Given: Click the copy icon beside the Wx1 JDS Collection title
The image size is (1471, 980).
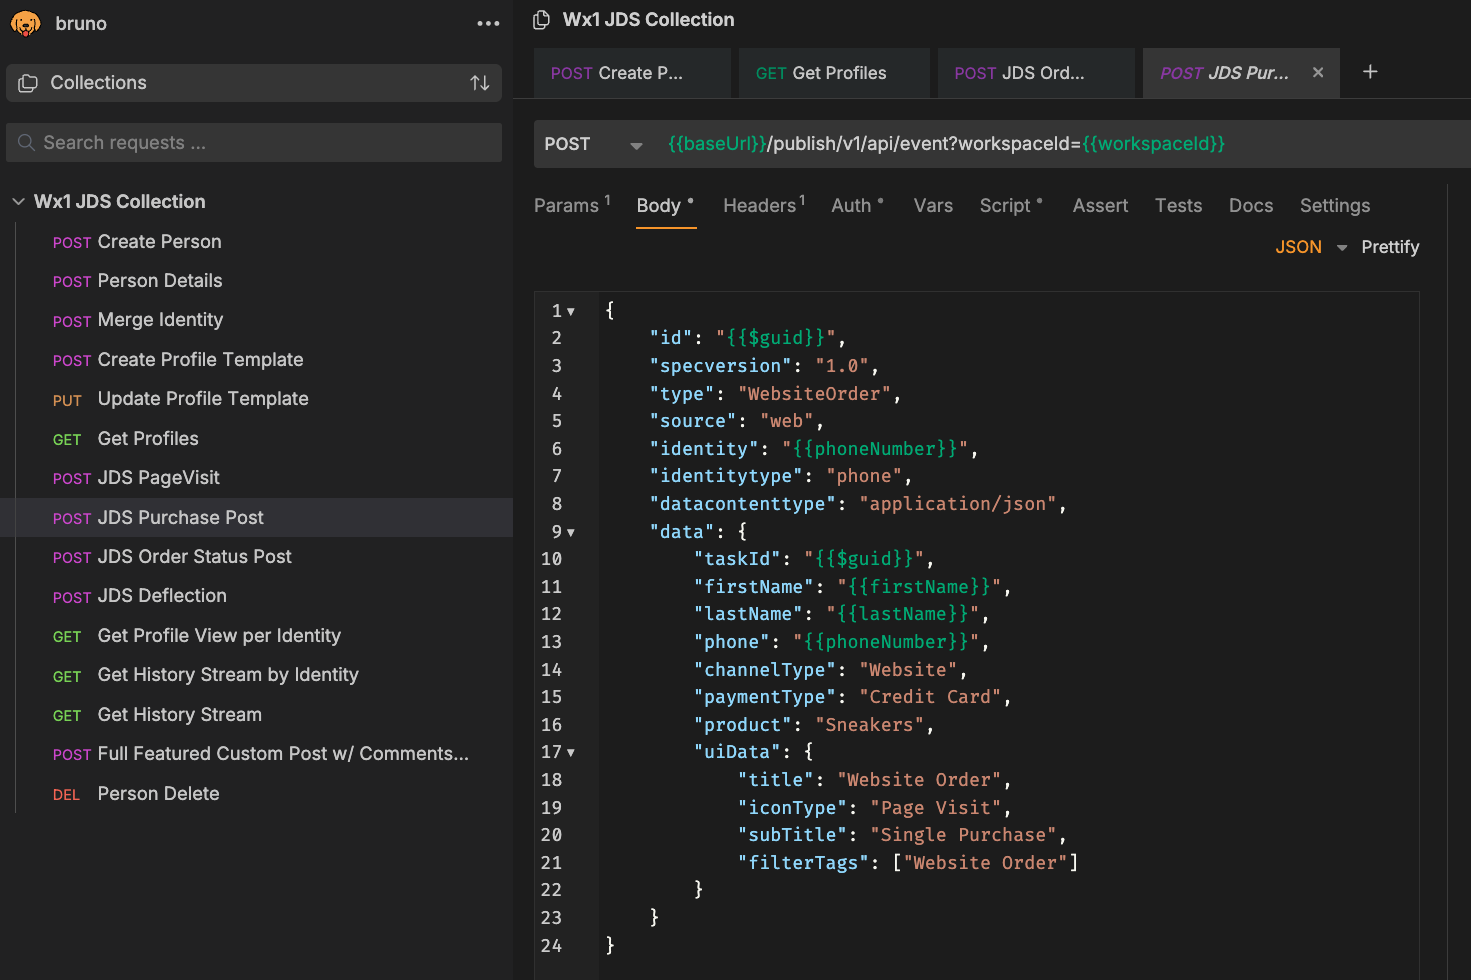Looking at the screenshot, I should click(x=542, y=20).
